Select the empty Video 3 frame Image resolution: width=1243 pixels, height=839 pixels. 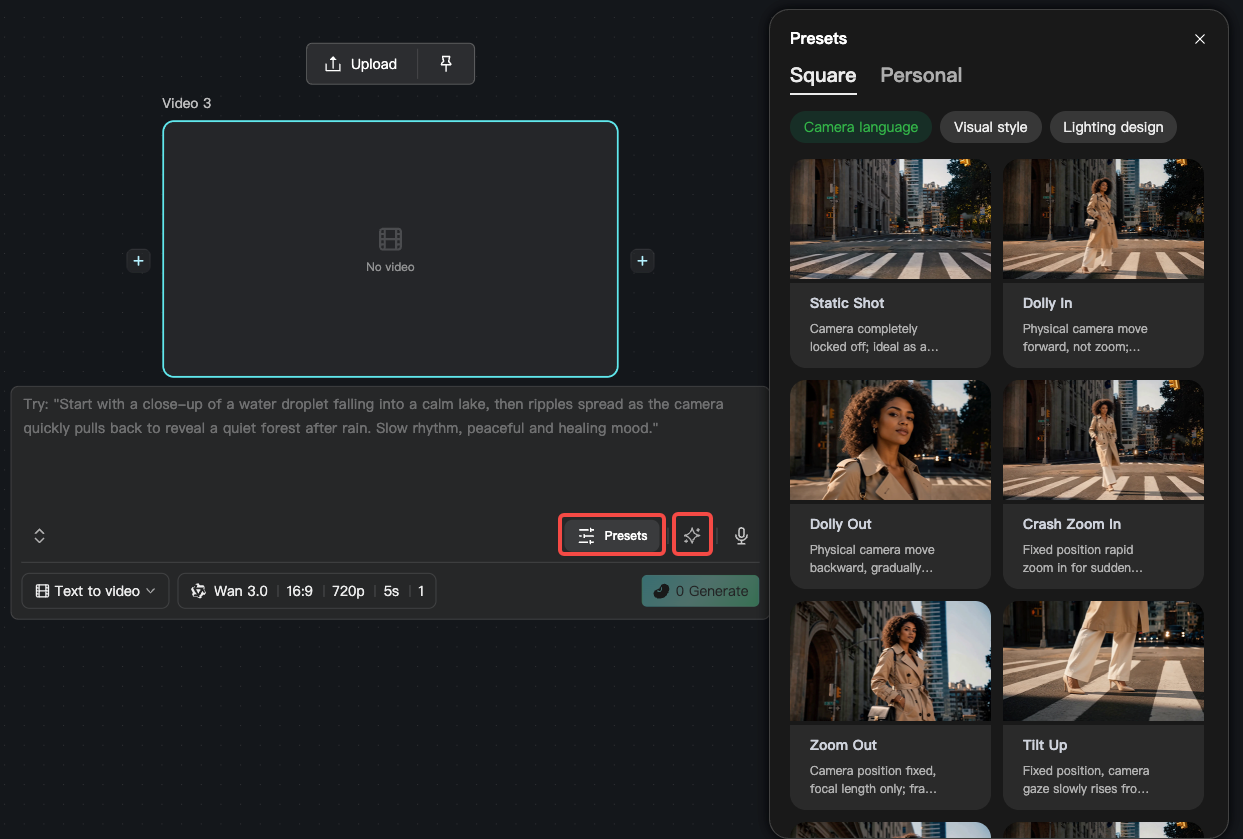(x=390, y=249)
